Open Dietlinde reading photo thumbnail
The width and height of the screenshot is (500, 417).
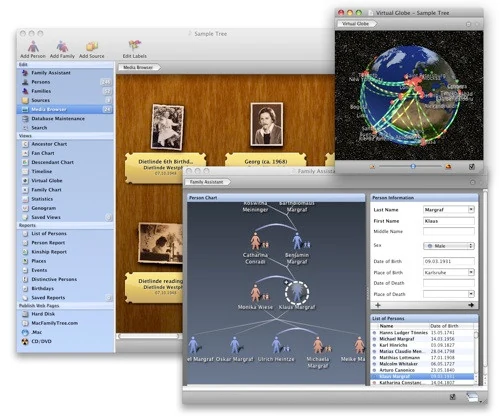161,243
